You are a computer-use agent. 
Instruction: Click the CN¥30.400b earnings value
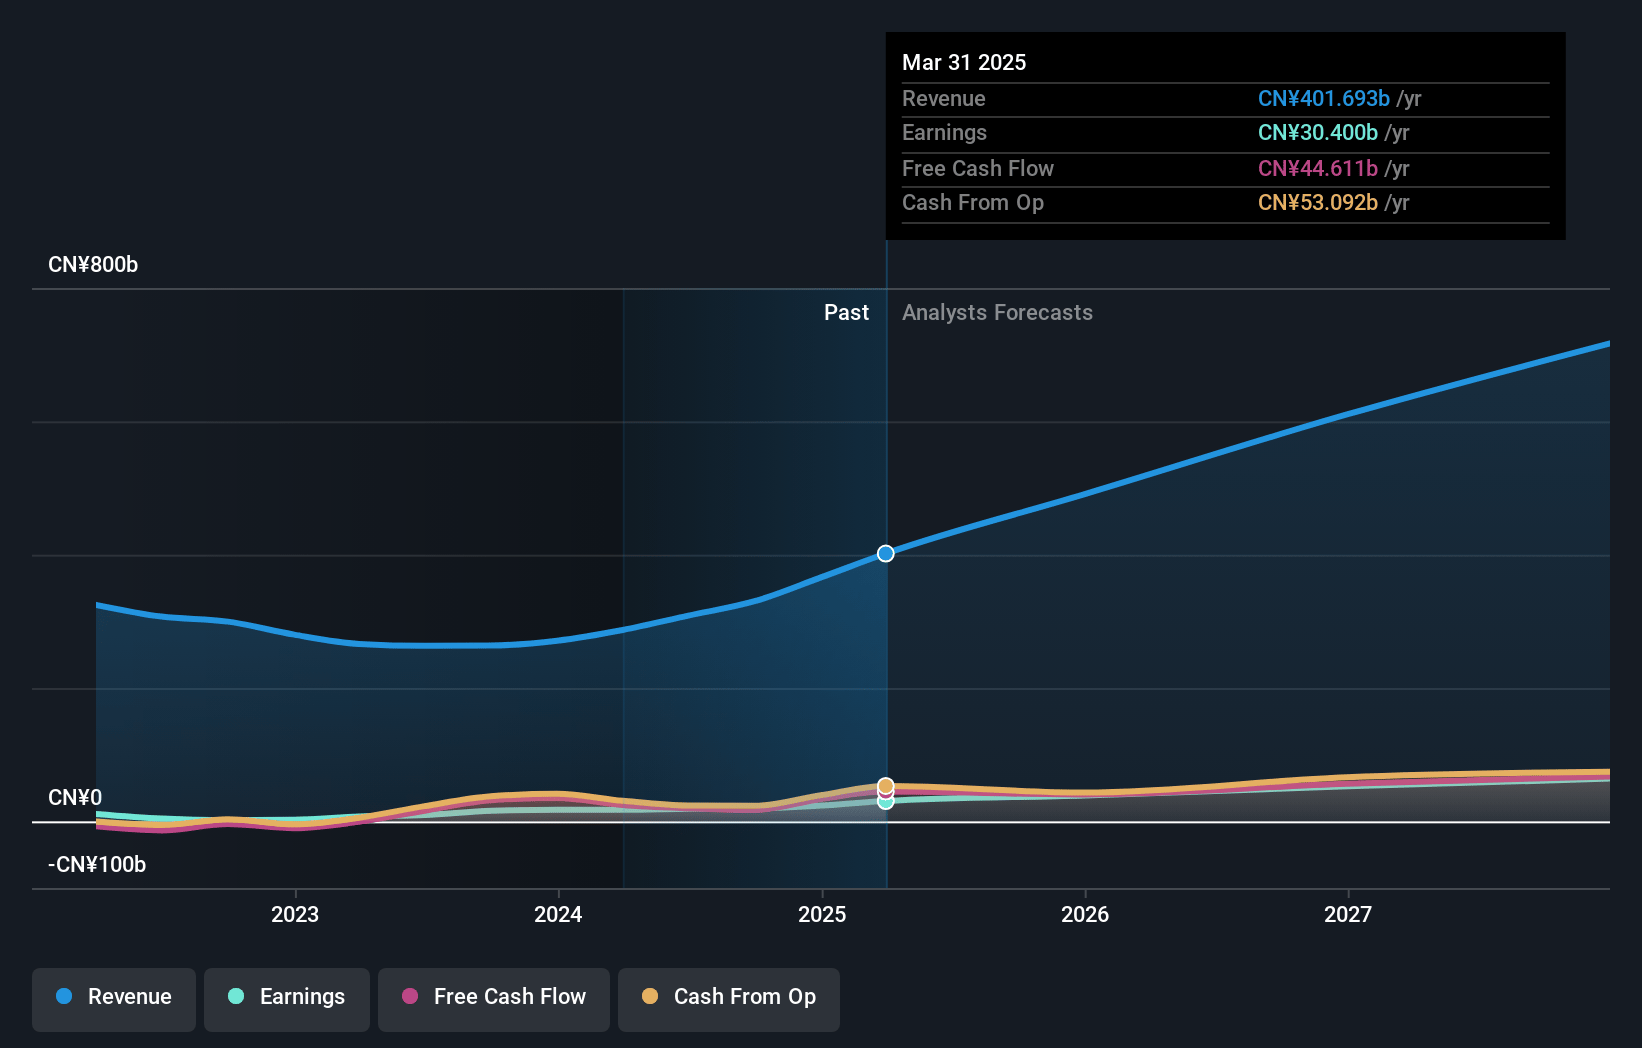click(1318, 133)
